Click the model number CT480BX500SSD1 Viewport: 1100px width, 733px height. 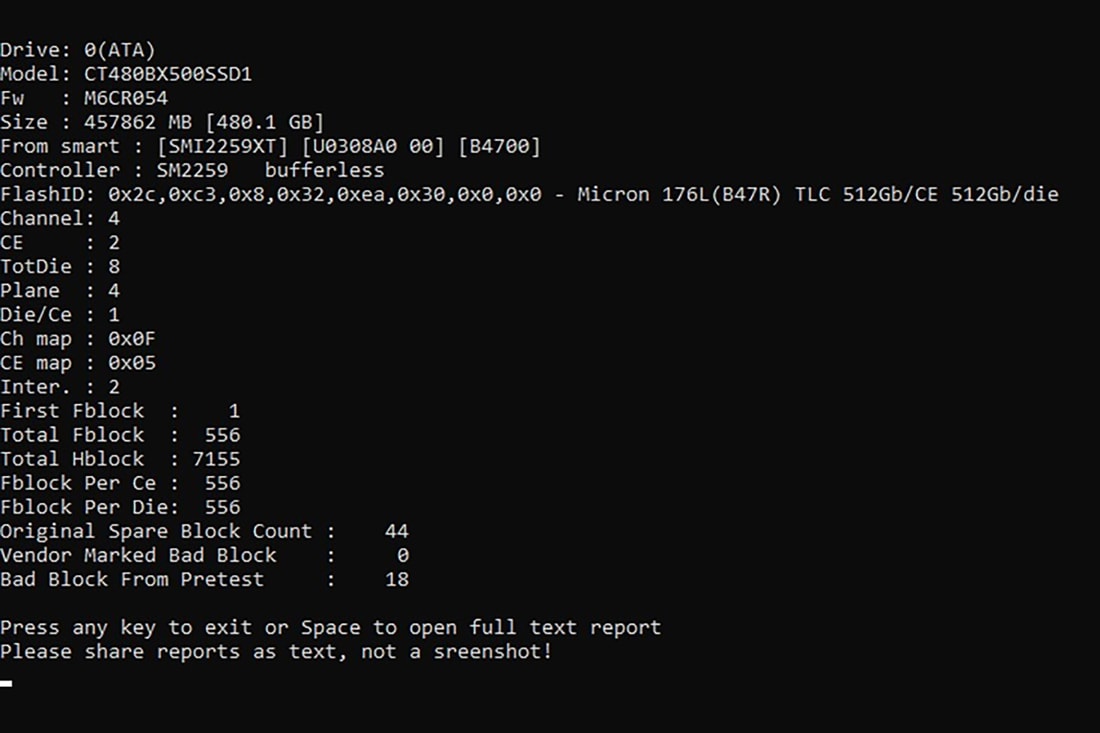[x=168, y=74]
